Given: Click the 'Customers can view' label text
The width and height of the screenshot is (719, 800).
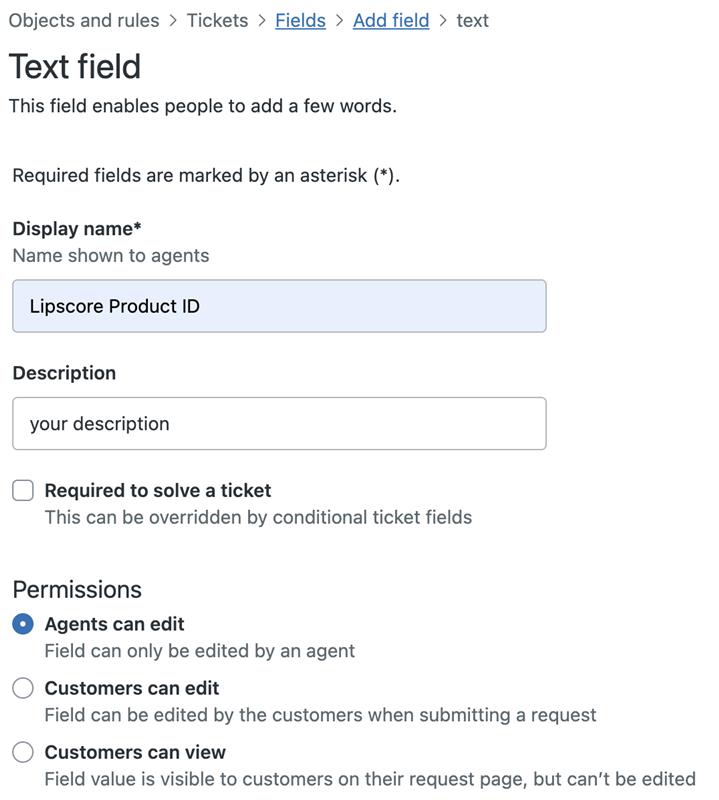Looking at the screenshot, I should (135, 752).
